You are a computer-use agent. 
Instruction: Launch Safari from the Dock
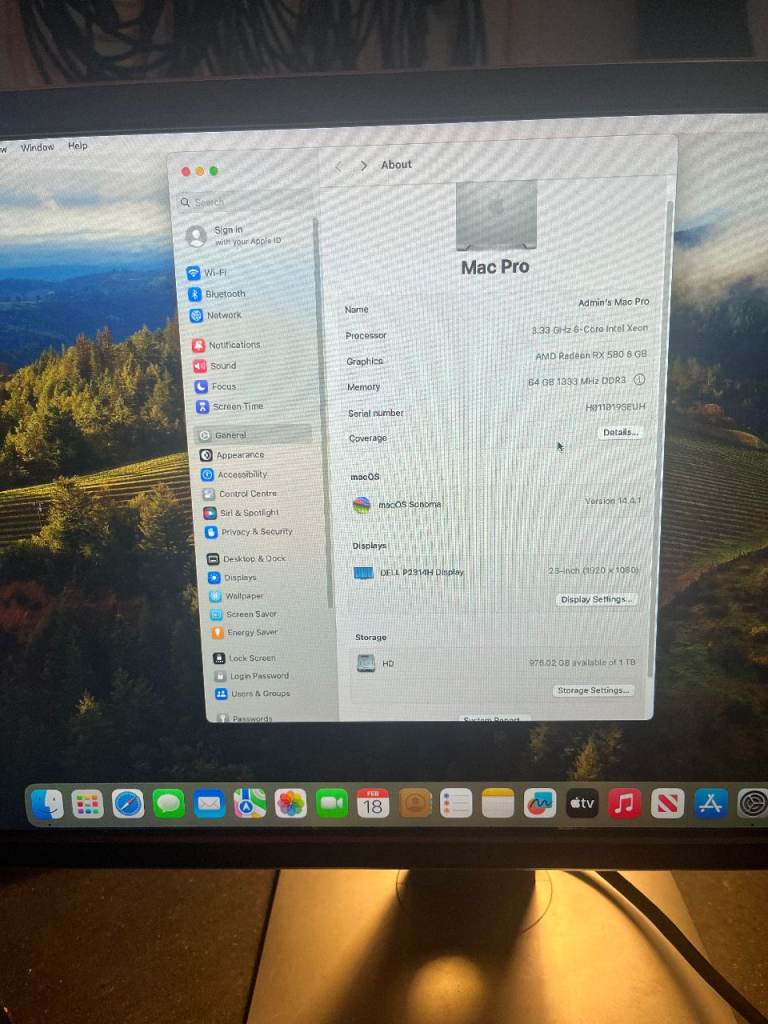coord(128,803)
